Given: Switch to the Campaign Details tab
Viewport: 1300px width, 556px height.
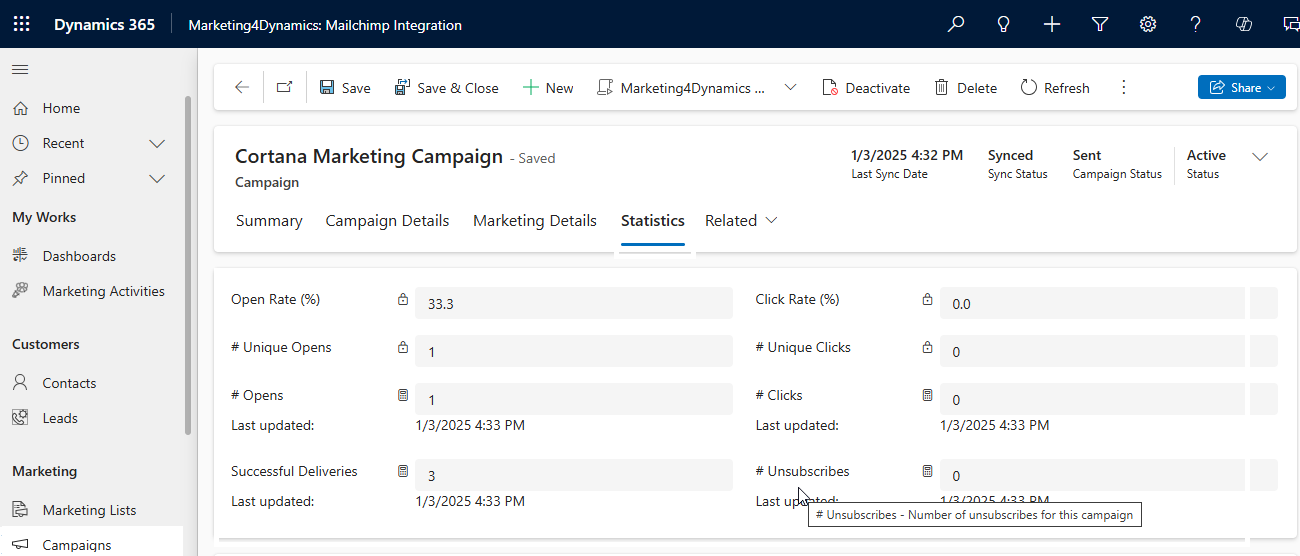Looking at the screenshot, I should click(387, 221).
